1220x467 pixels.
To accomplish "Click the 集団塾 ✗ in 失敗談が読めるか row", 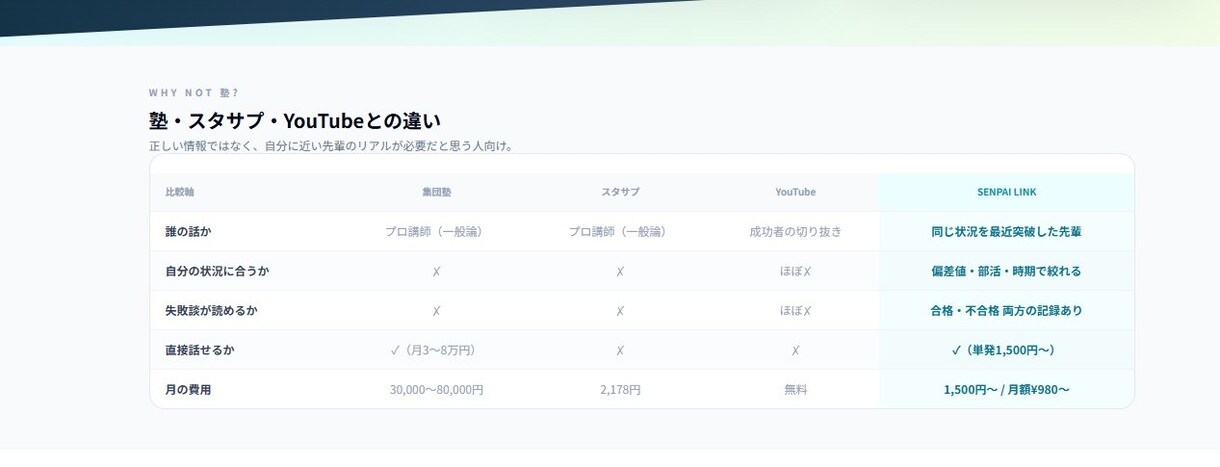I will click(x=436, y=311).
